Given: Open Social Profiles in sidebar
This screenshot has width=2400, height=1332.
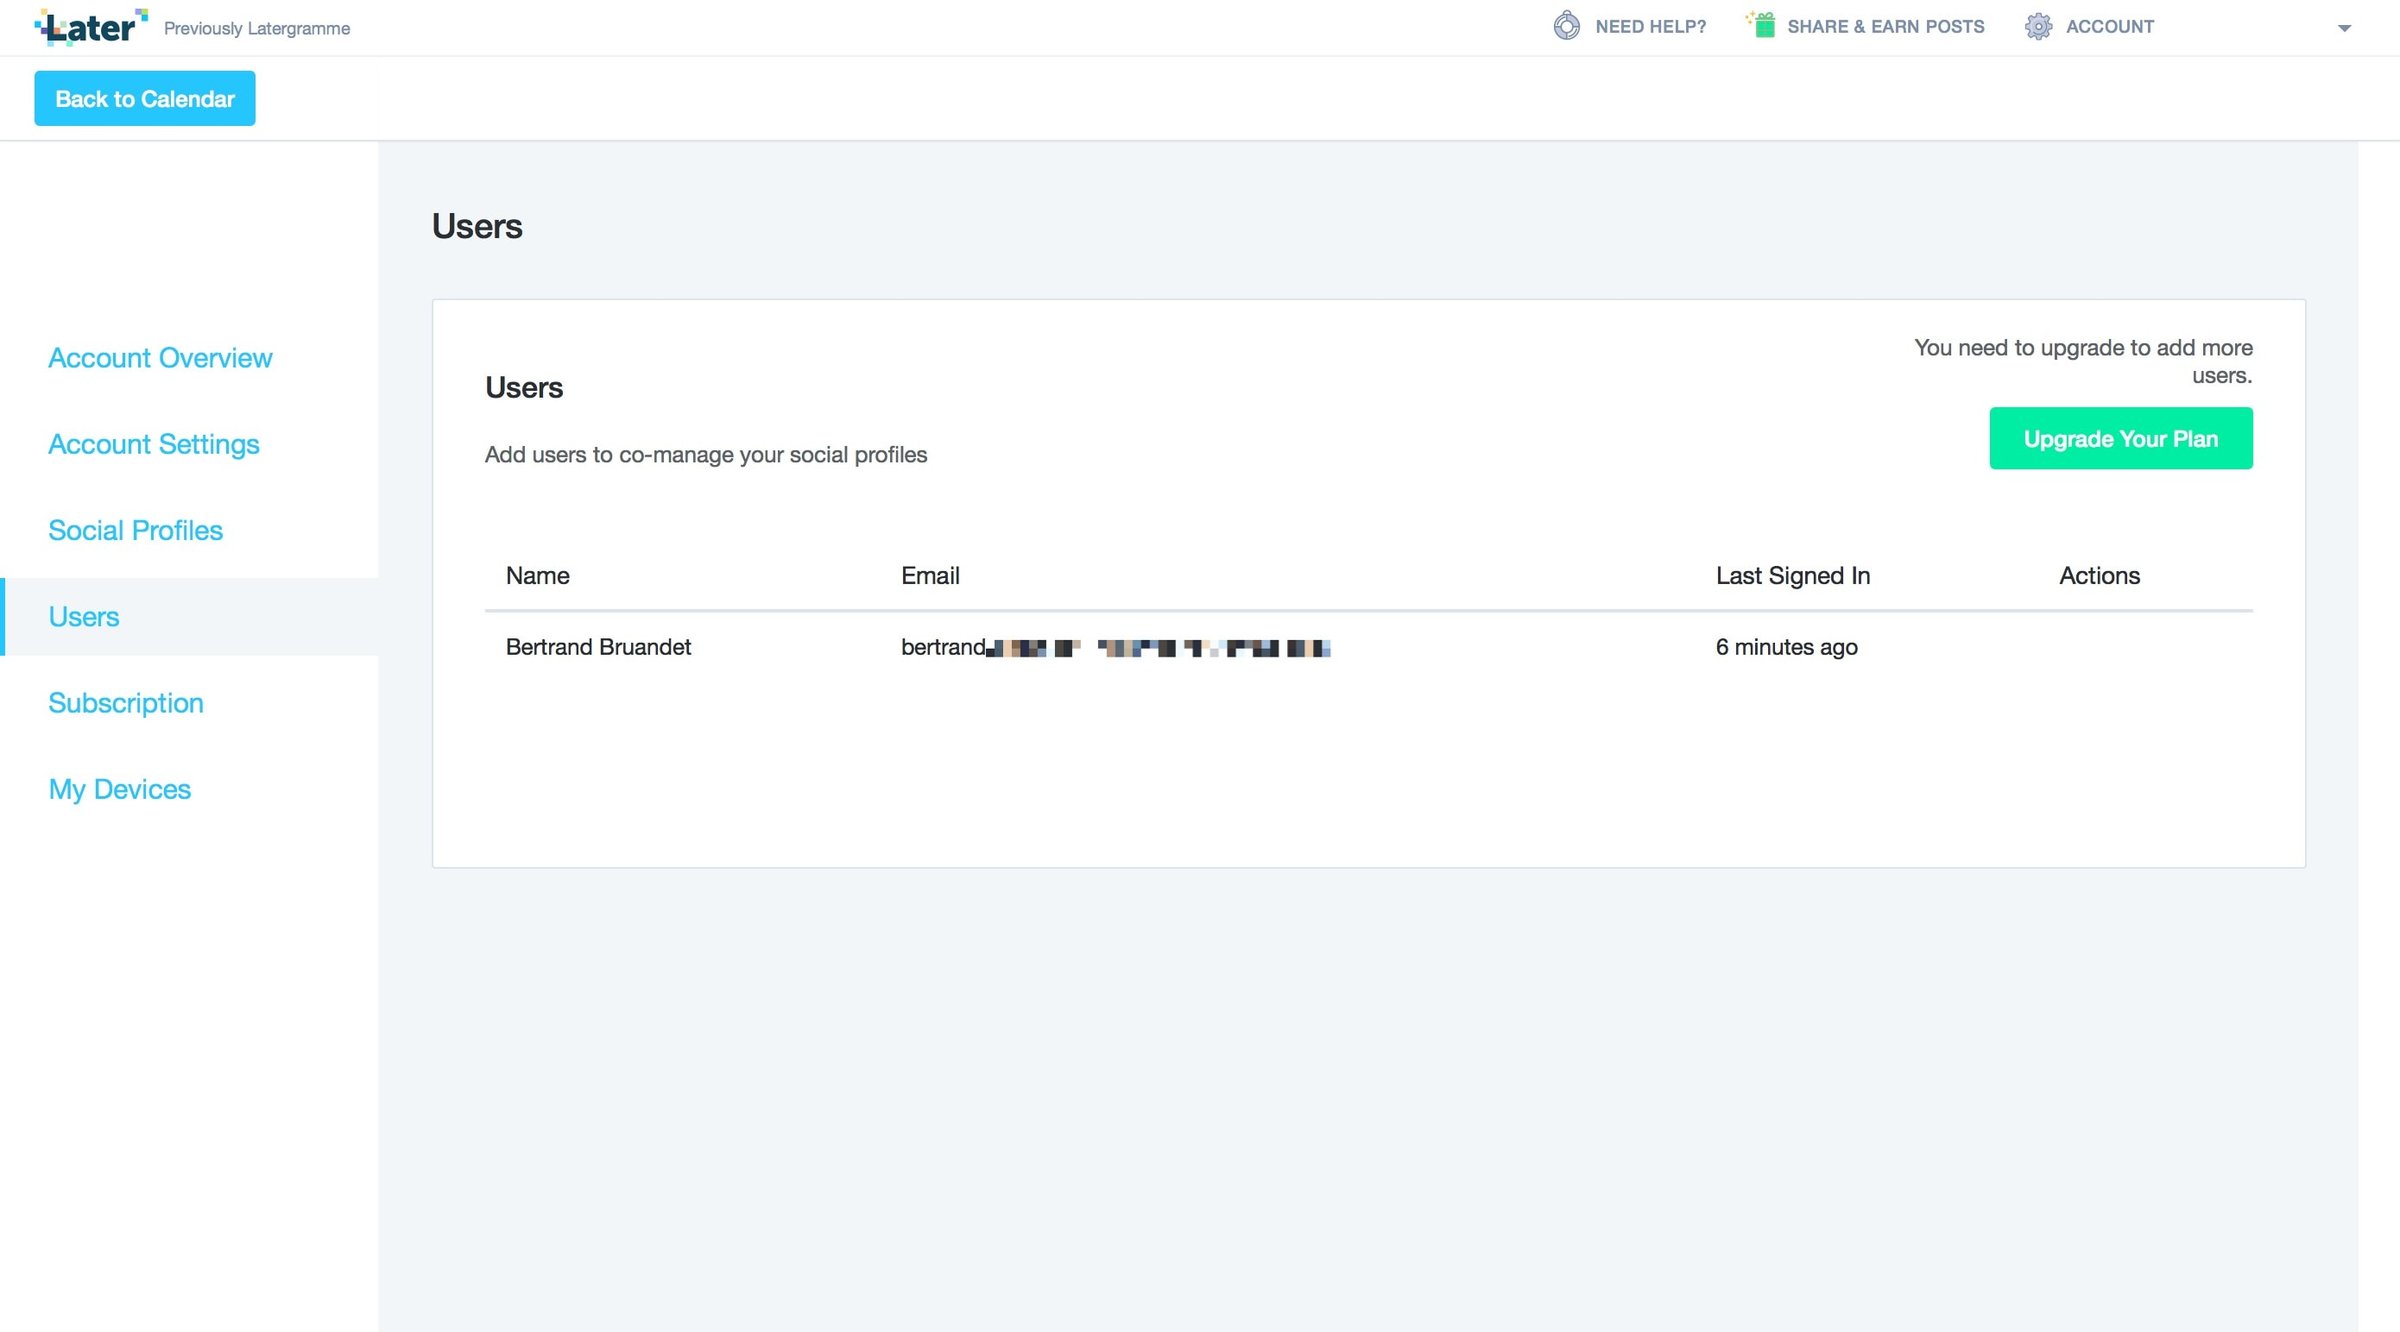Looking at the screenshot, I should click(135, 530).
